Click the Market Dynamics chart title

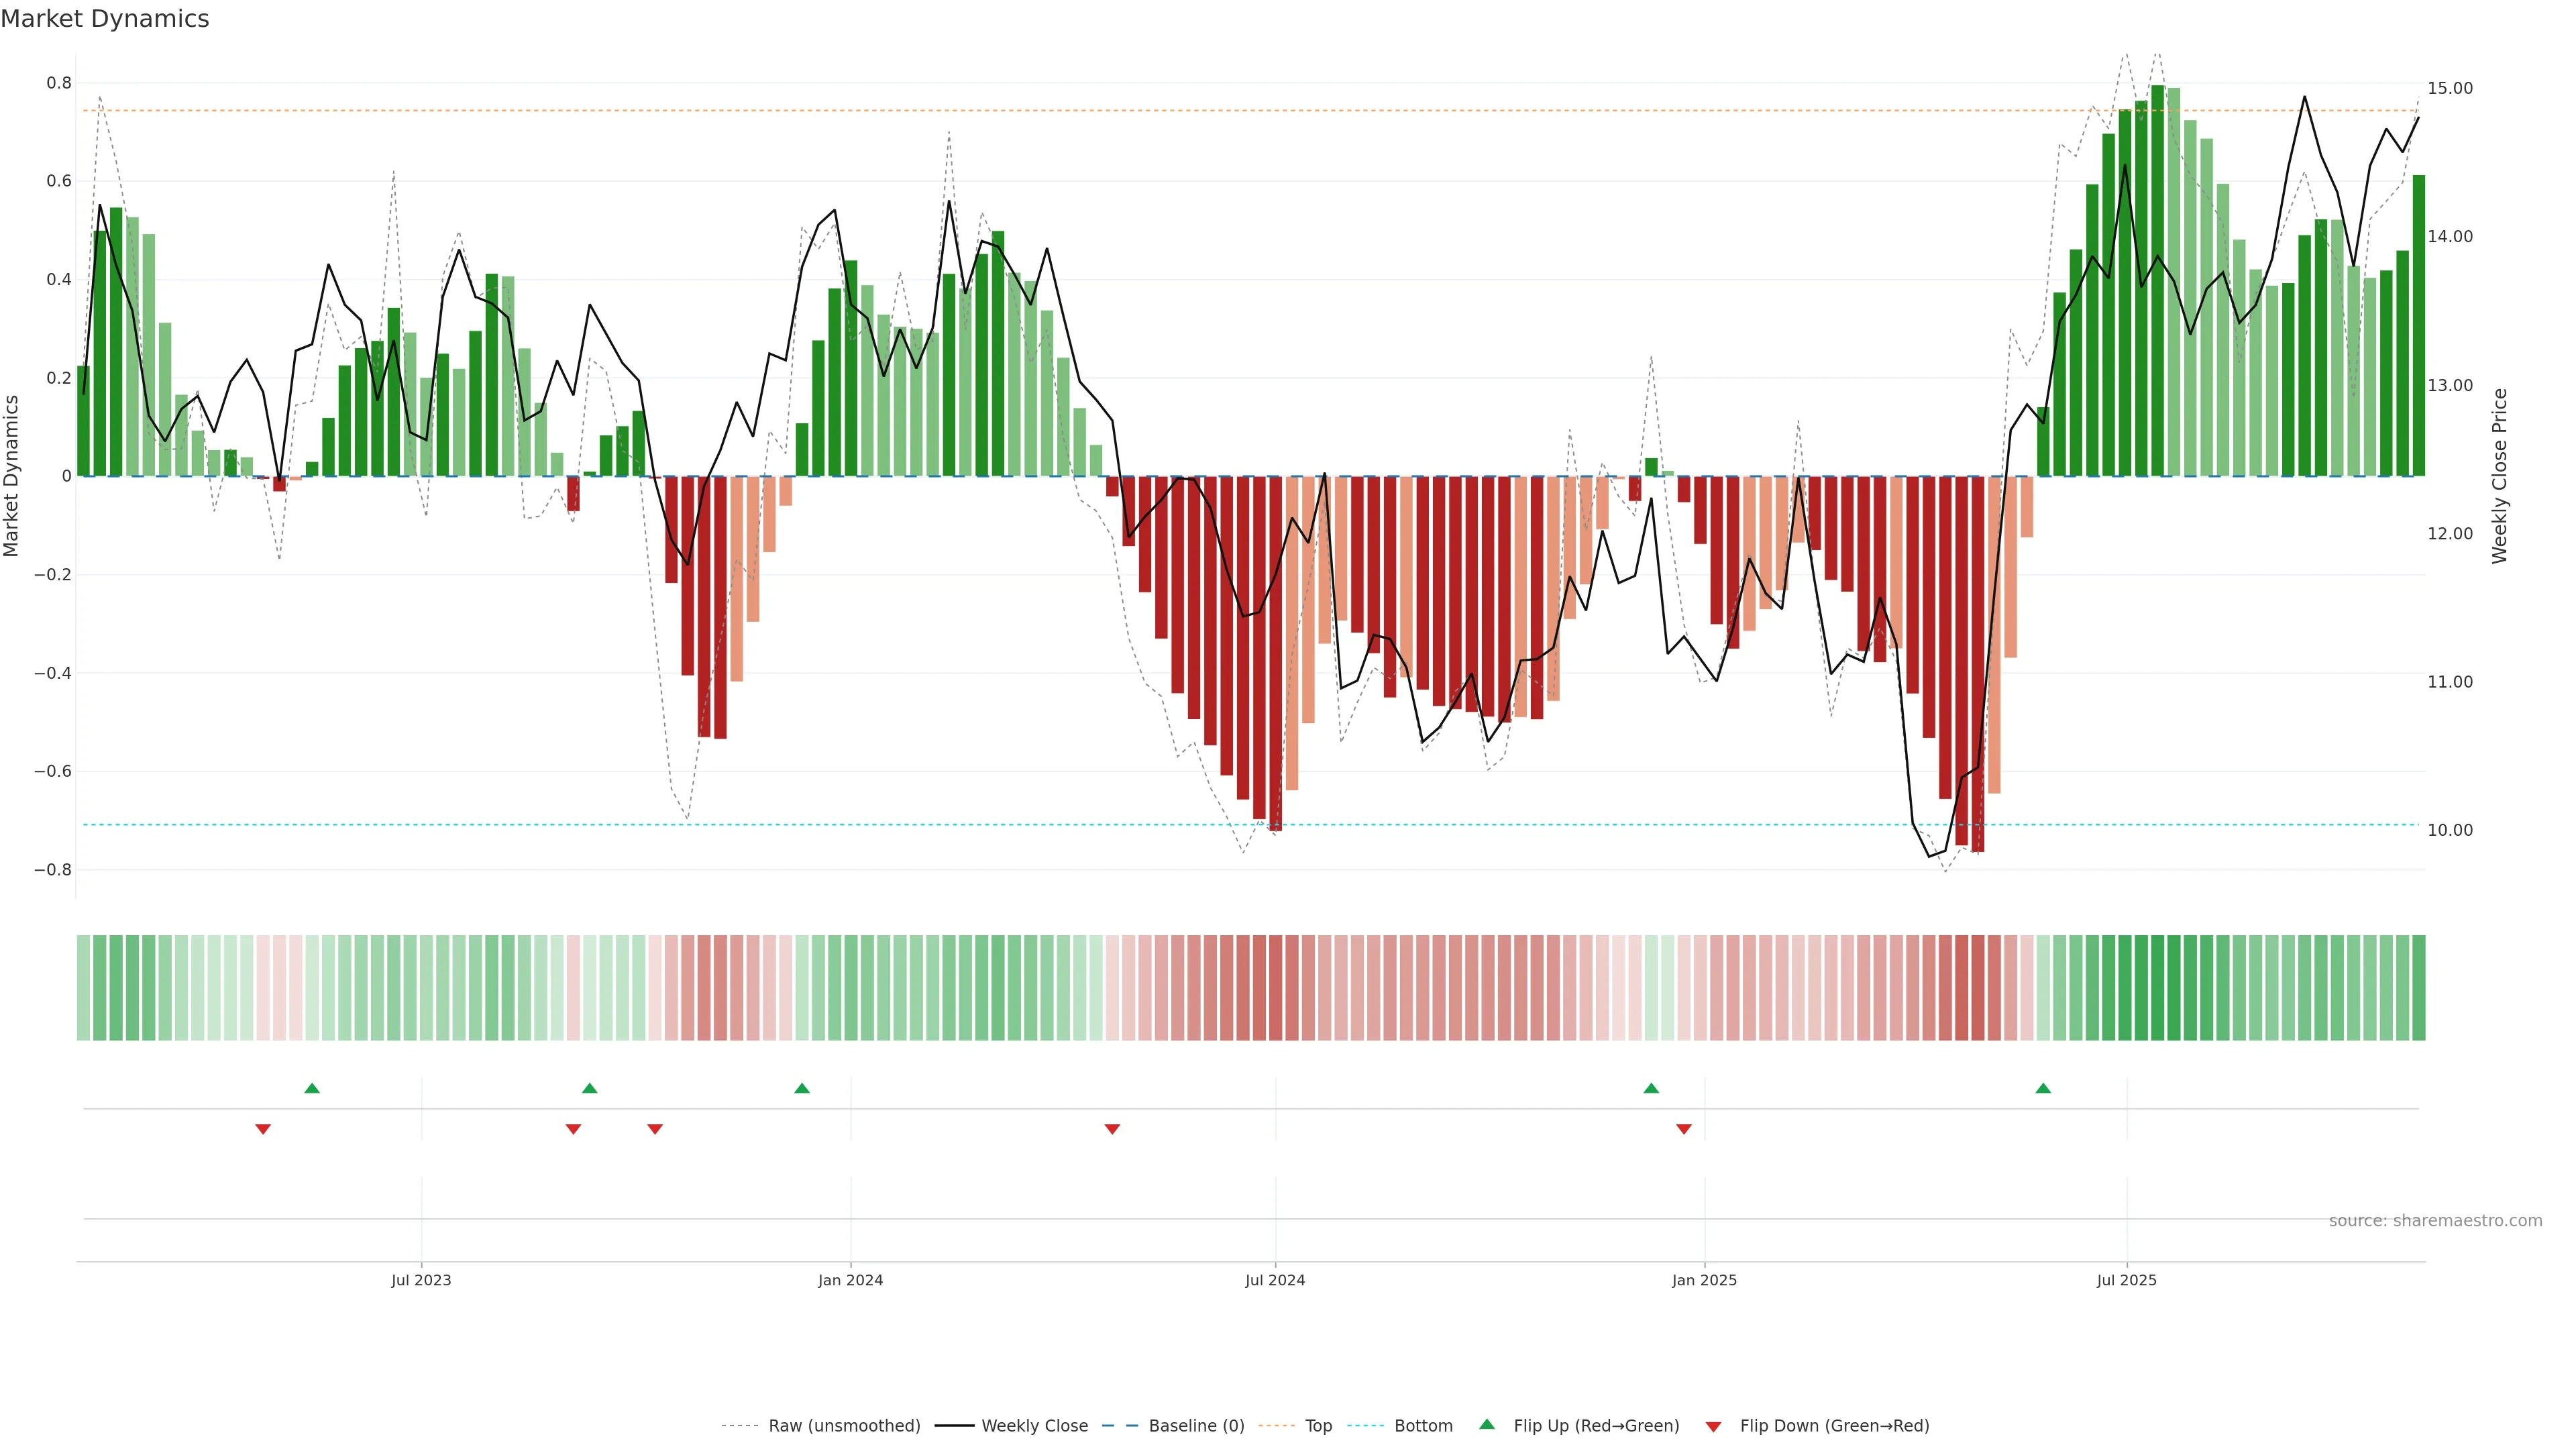[105, 19]
